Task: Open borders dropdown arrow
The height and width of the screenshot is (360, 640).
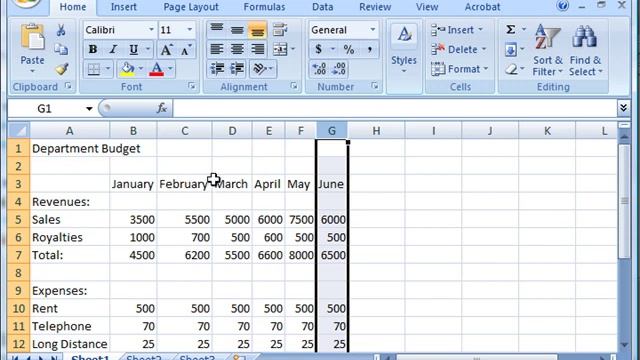Action: point(108,69)
